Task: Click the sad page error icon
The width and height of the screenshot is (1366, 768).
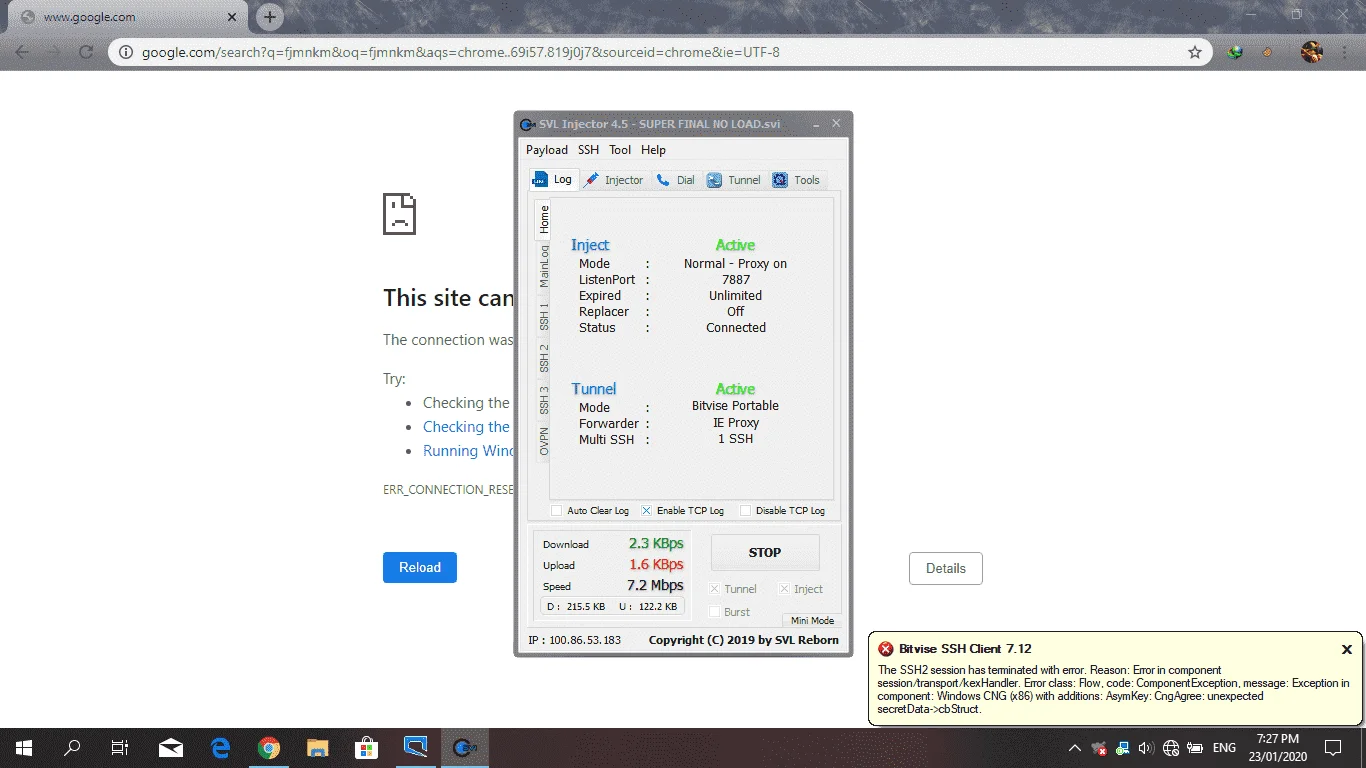Action: pos(399,214)
